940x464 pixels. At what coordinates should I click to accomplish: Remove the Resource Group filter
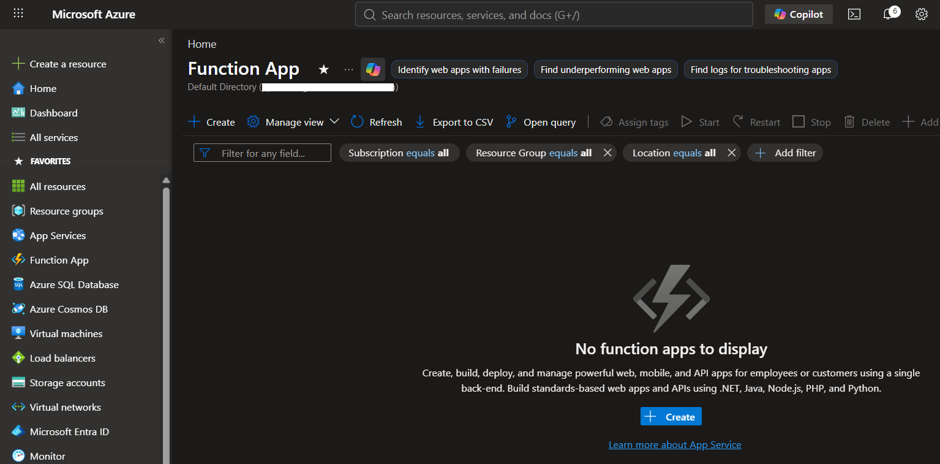[607, 153]
